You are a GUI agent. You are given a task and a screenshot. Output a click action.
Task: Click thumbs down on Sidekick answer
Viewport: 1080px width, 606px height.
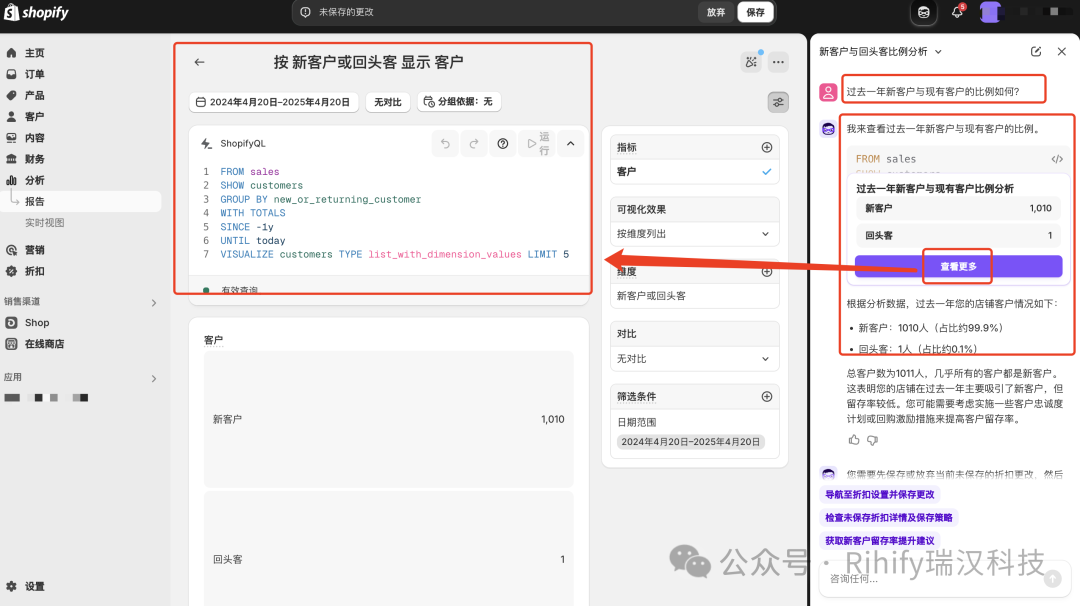(x=873, y=440)
